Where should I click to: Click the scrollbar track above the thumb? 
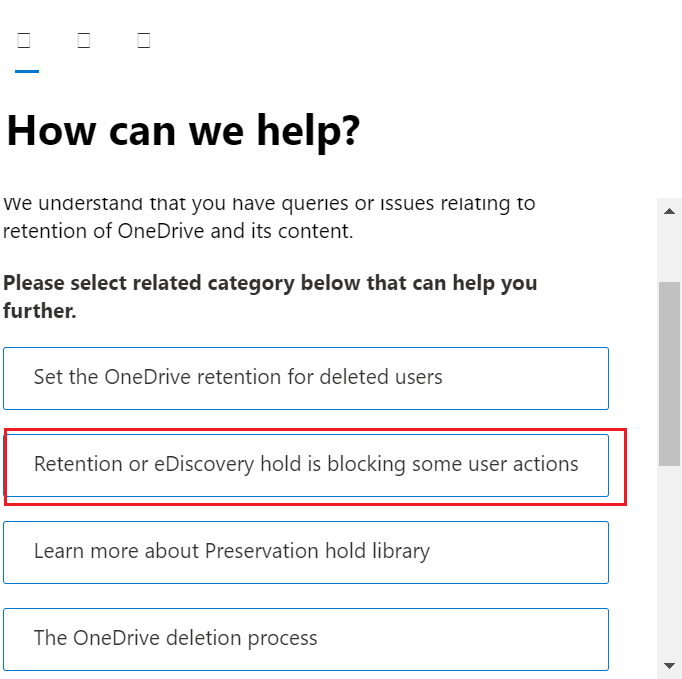pos(669,252)
